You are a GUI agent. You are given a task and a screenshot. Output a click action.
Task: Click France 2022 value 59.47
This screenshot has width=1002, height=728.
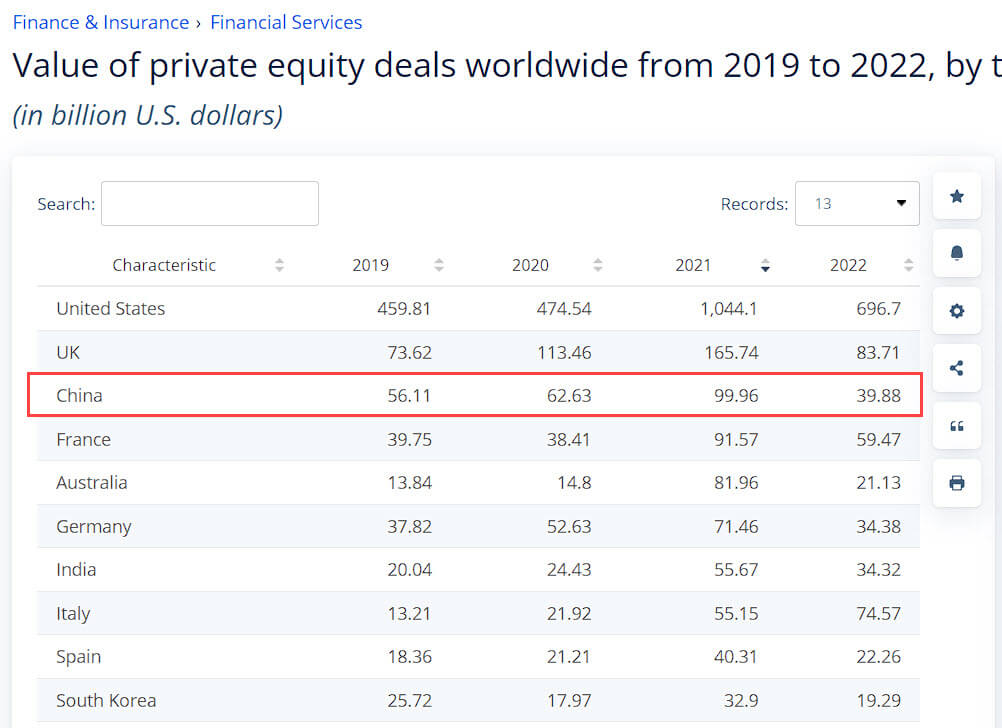point(879,440)
